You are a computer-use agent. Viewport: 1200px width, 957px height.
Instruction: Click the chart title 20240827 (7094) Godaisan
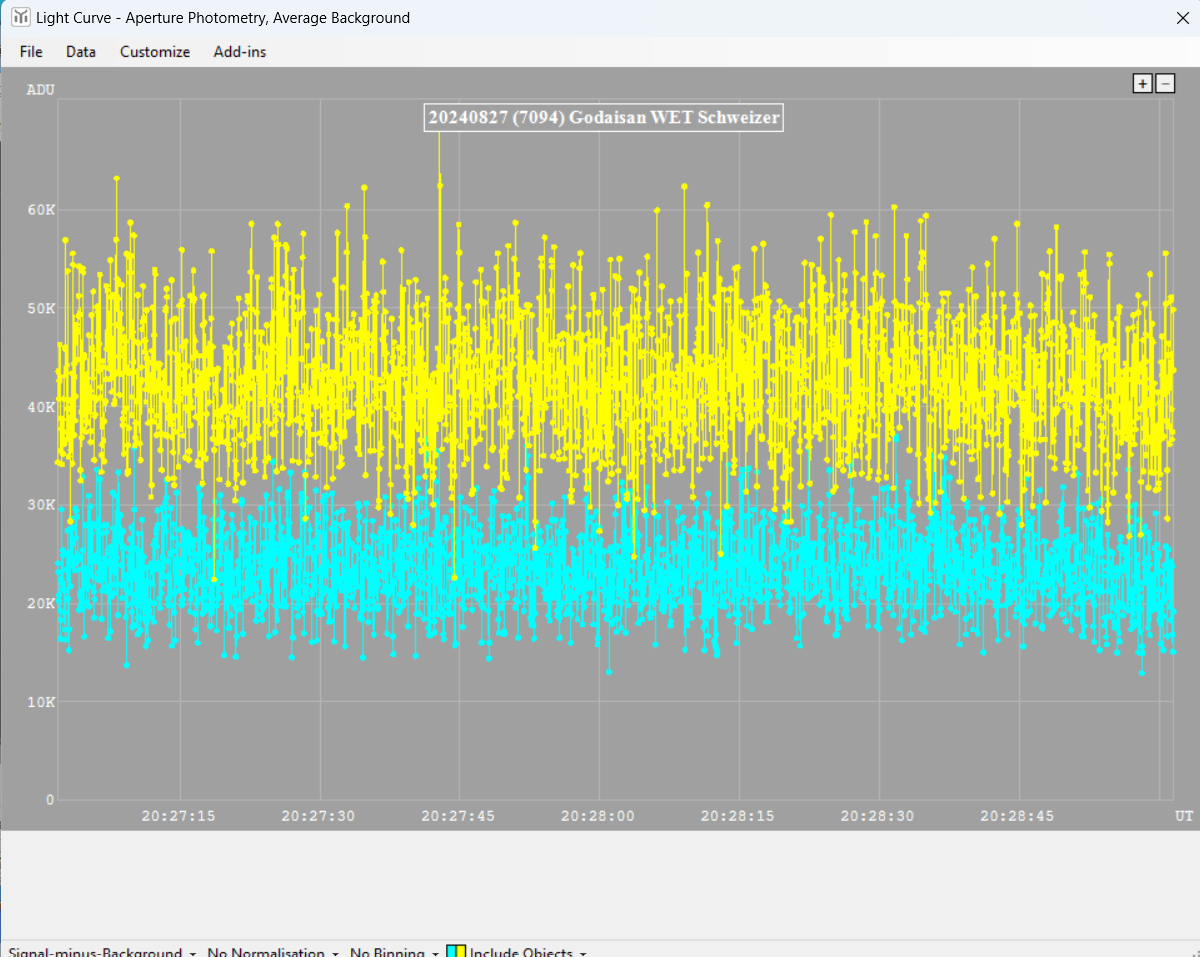[x=603, y=117]
